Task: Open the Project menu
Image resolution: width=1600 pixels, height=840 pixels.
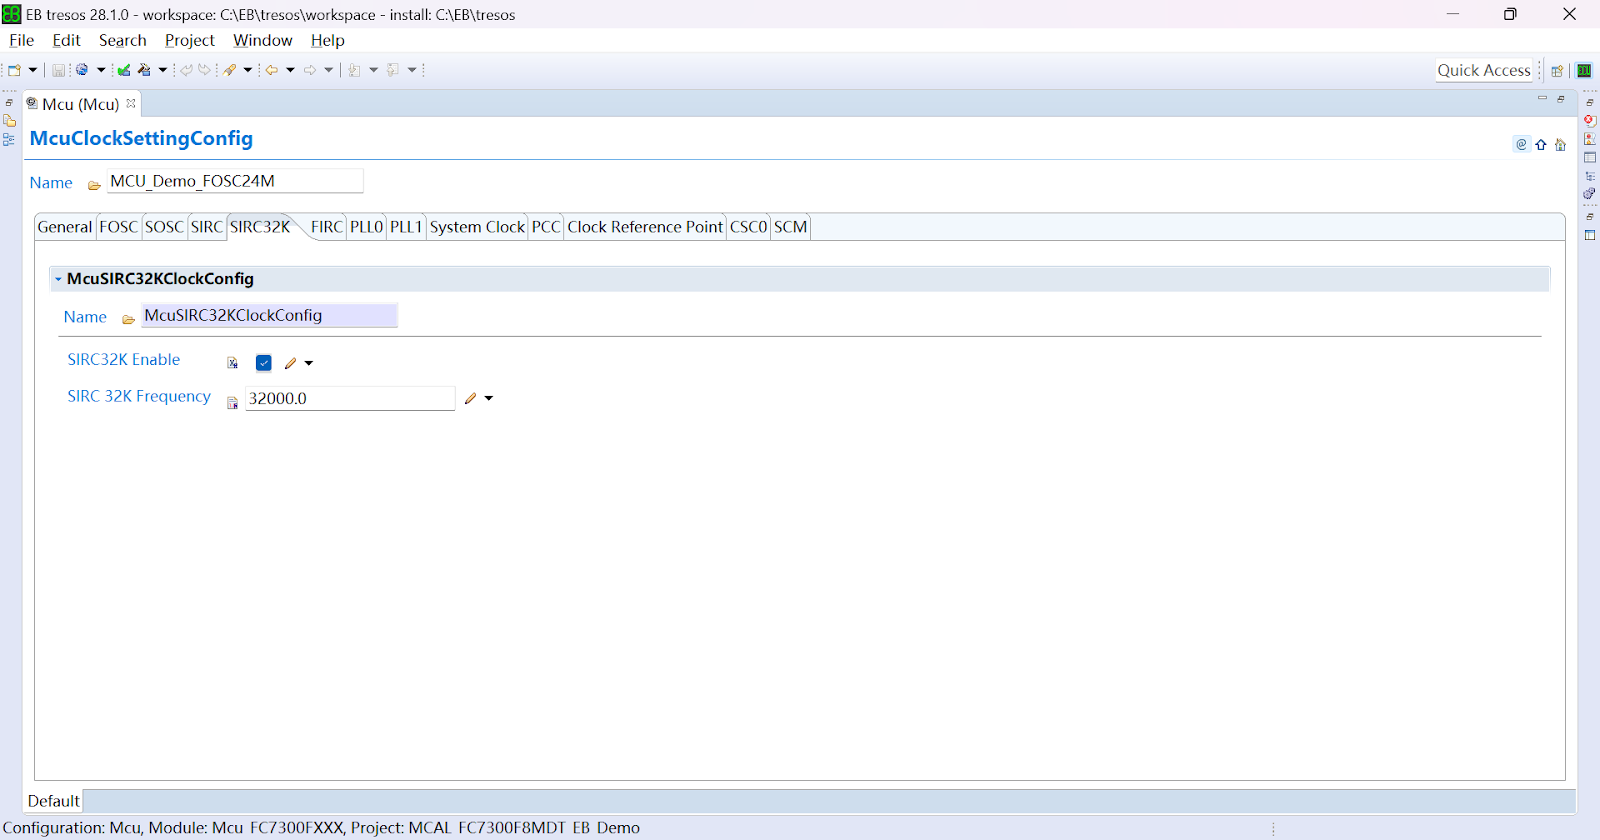Action: pyautogui.click(x=190, y=40)
